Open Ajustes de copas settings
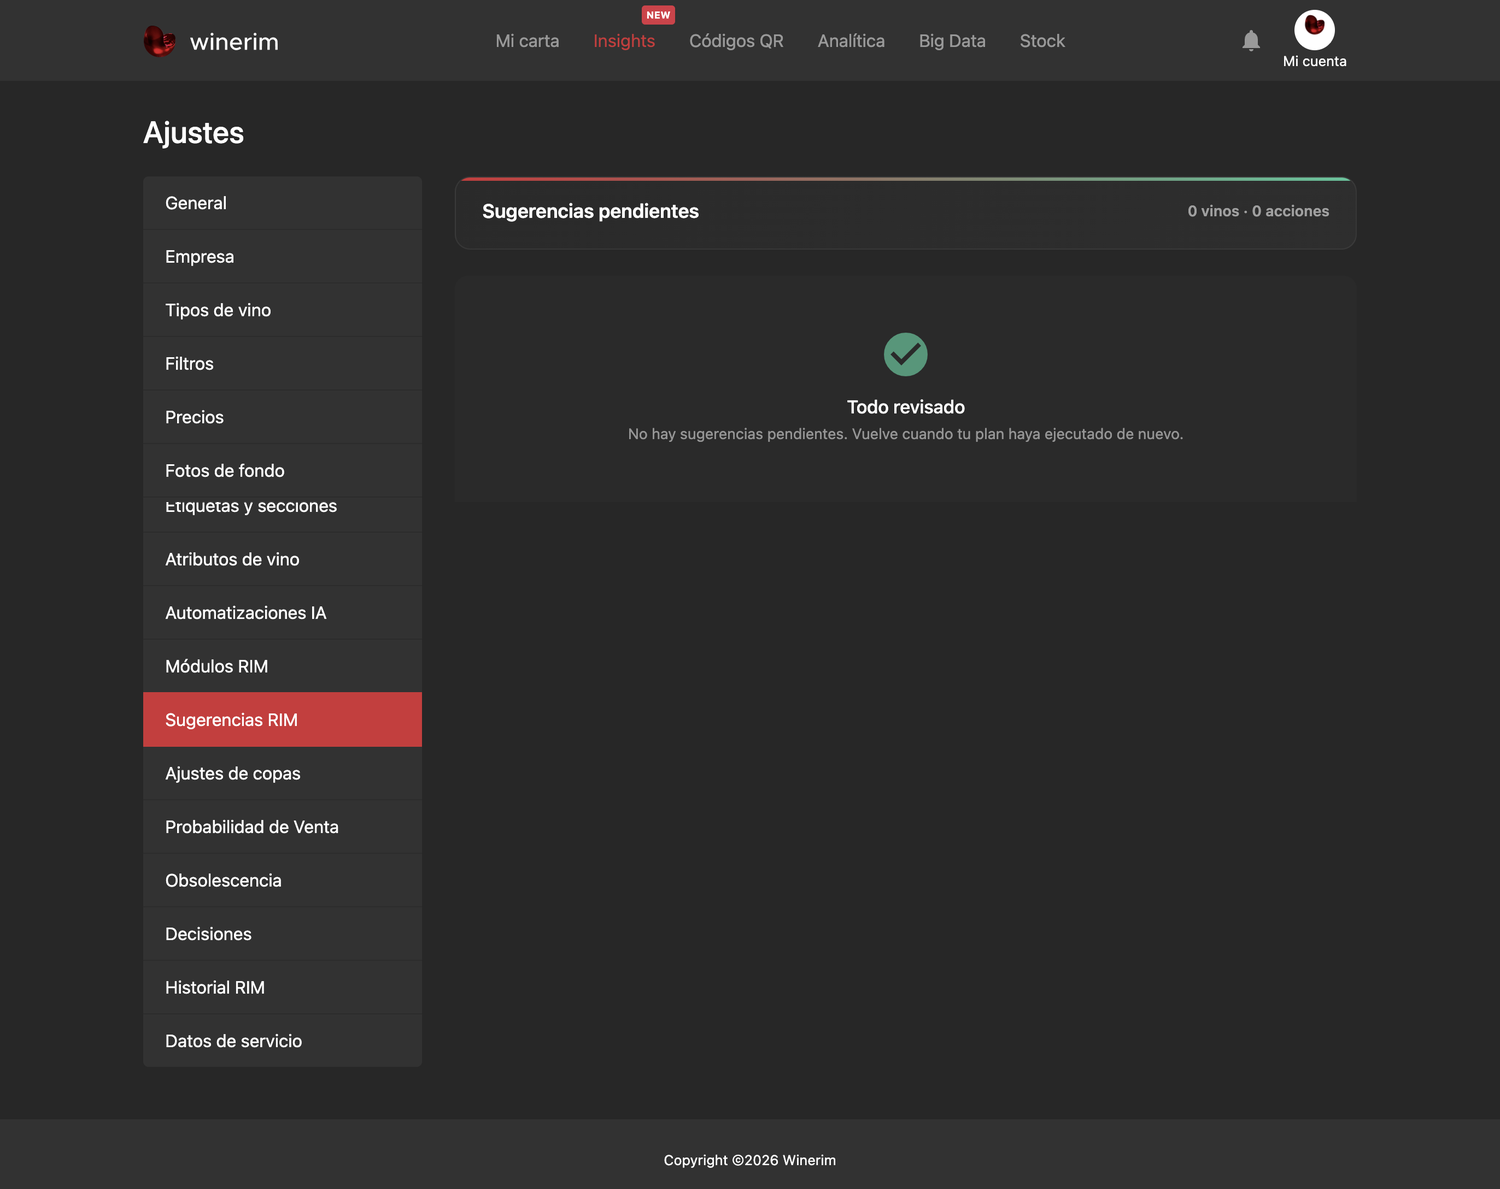Viewport: 1500px width, 1189px height. click(282, 773)
